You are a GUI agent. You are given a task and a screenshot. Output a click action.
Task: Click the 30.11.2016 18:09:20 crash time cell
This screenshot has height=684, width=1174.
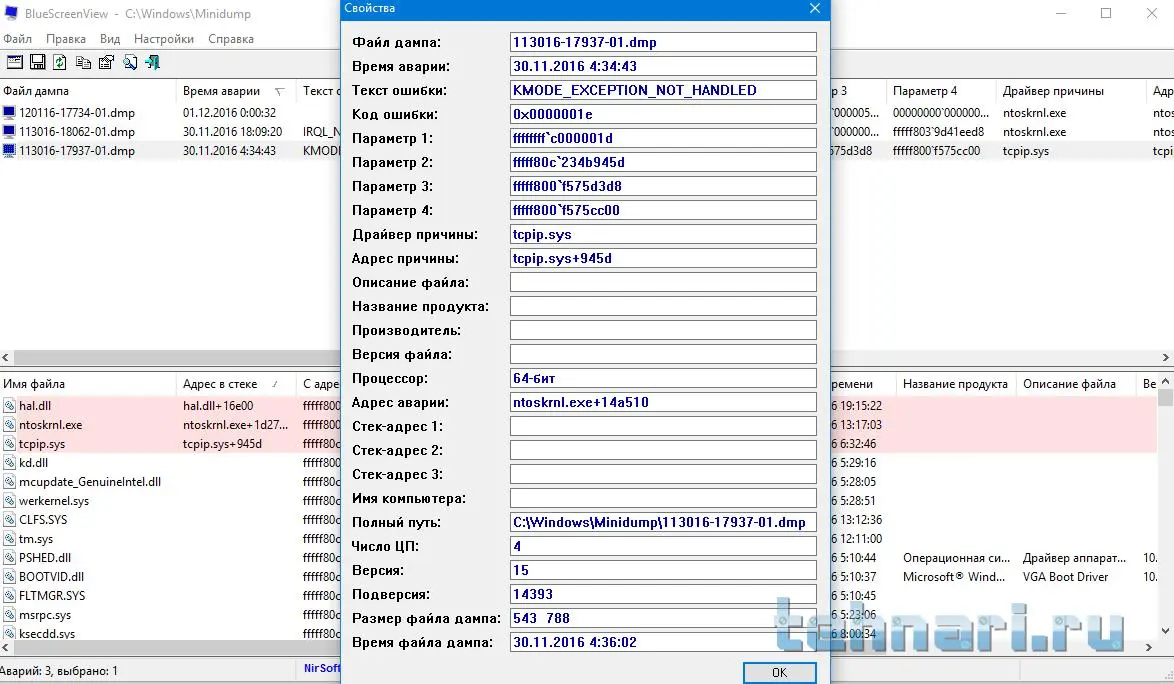pos(233,132)
